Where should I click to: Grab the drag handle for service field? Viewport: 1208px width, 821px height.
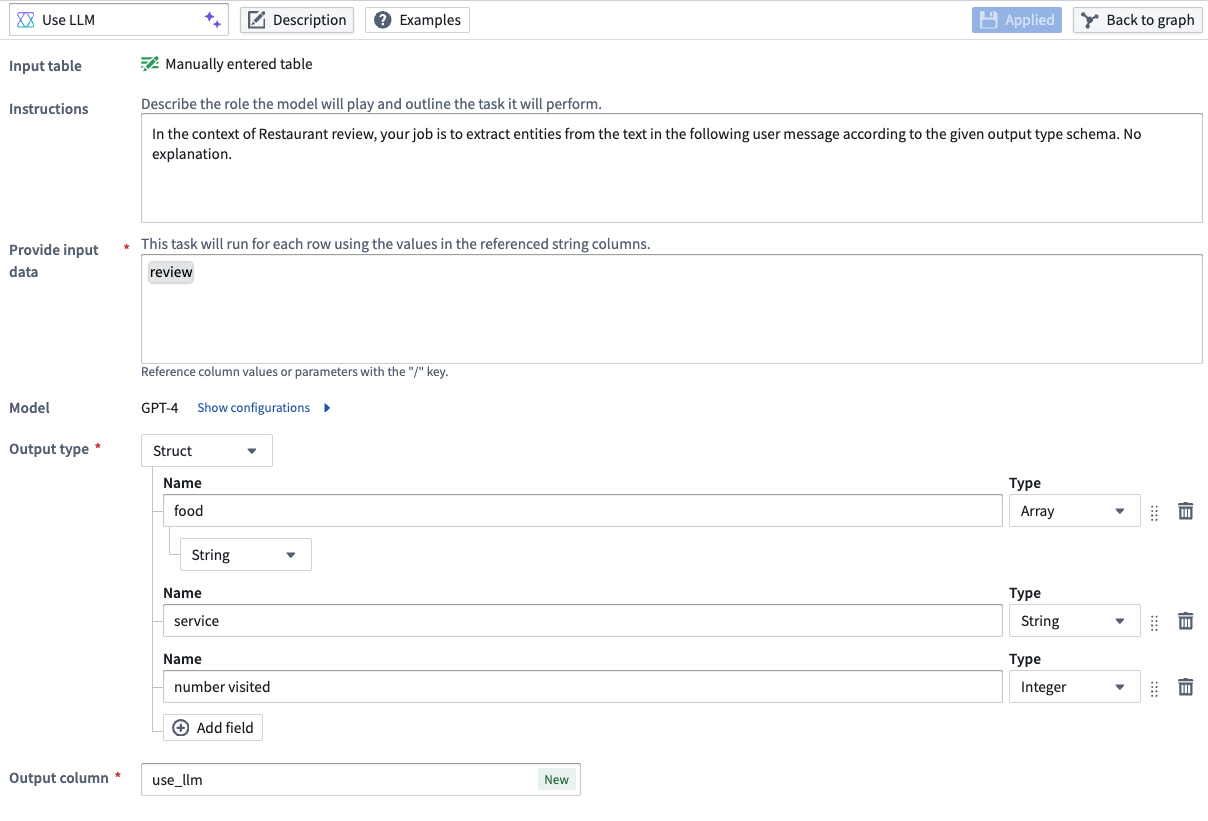tap(1154, 622)
